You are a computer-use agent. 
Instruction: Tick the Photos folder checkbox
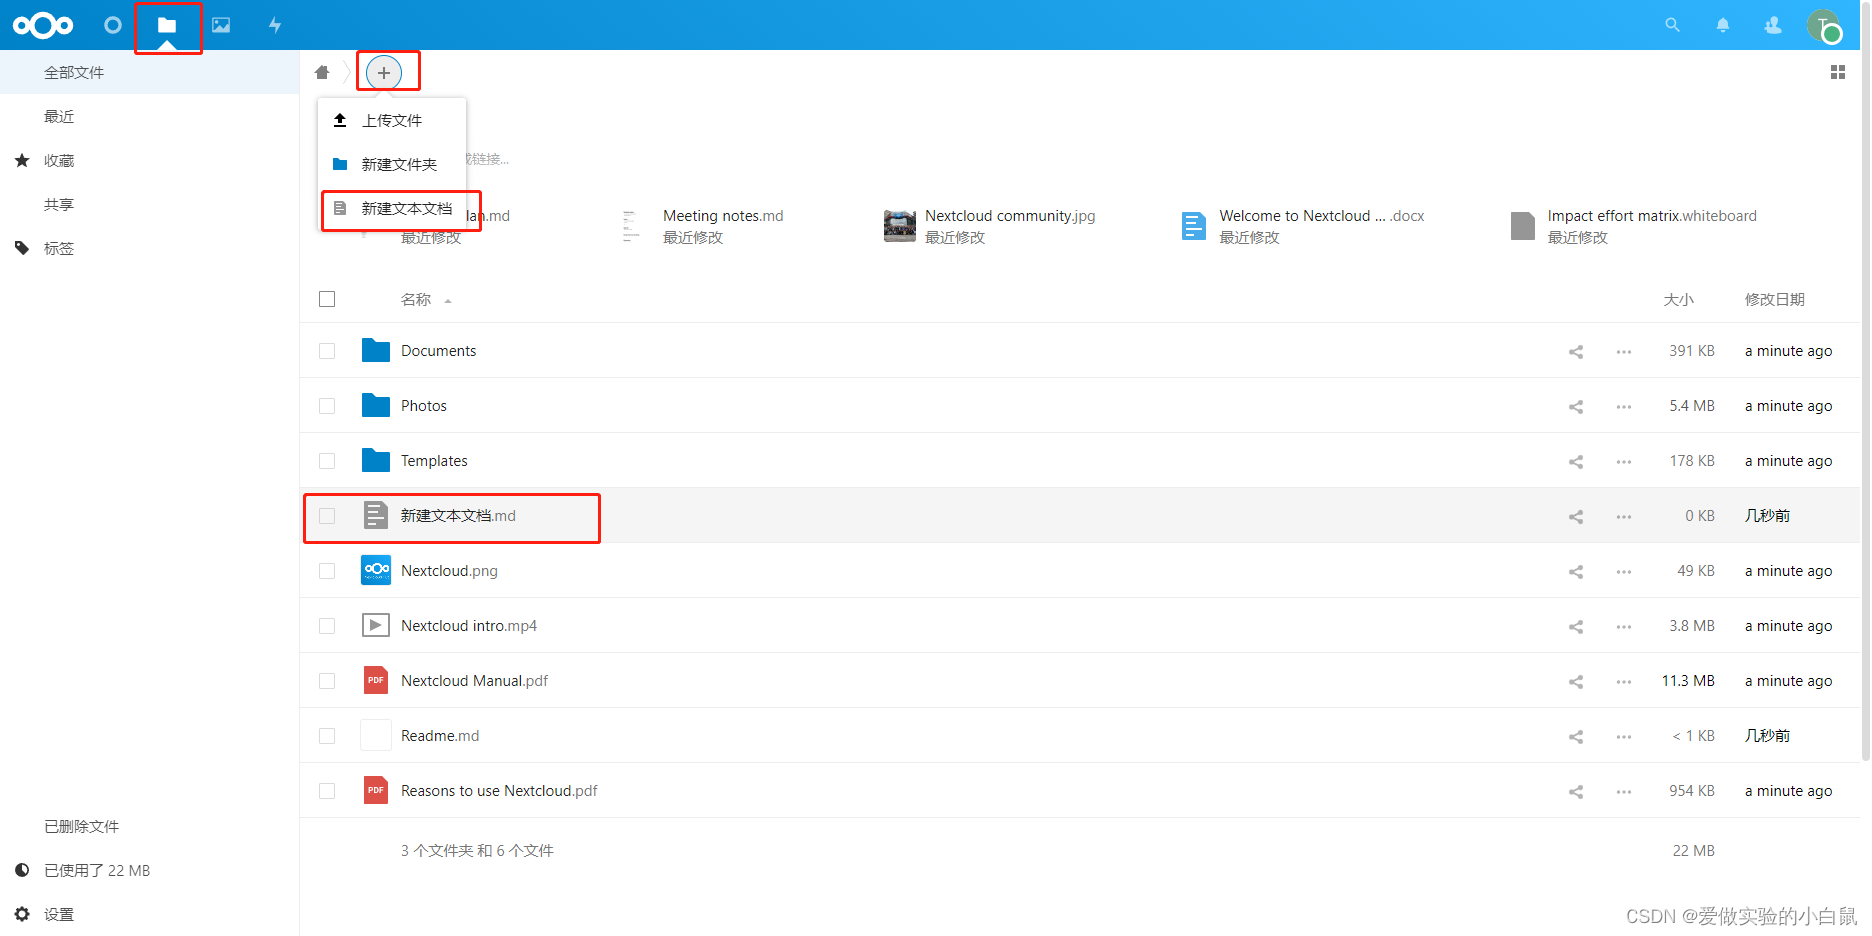(x=327, y=406)
